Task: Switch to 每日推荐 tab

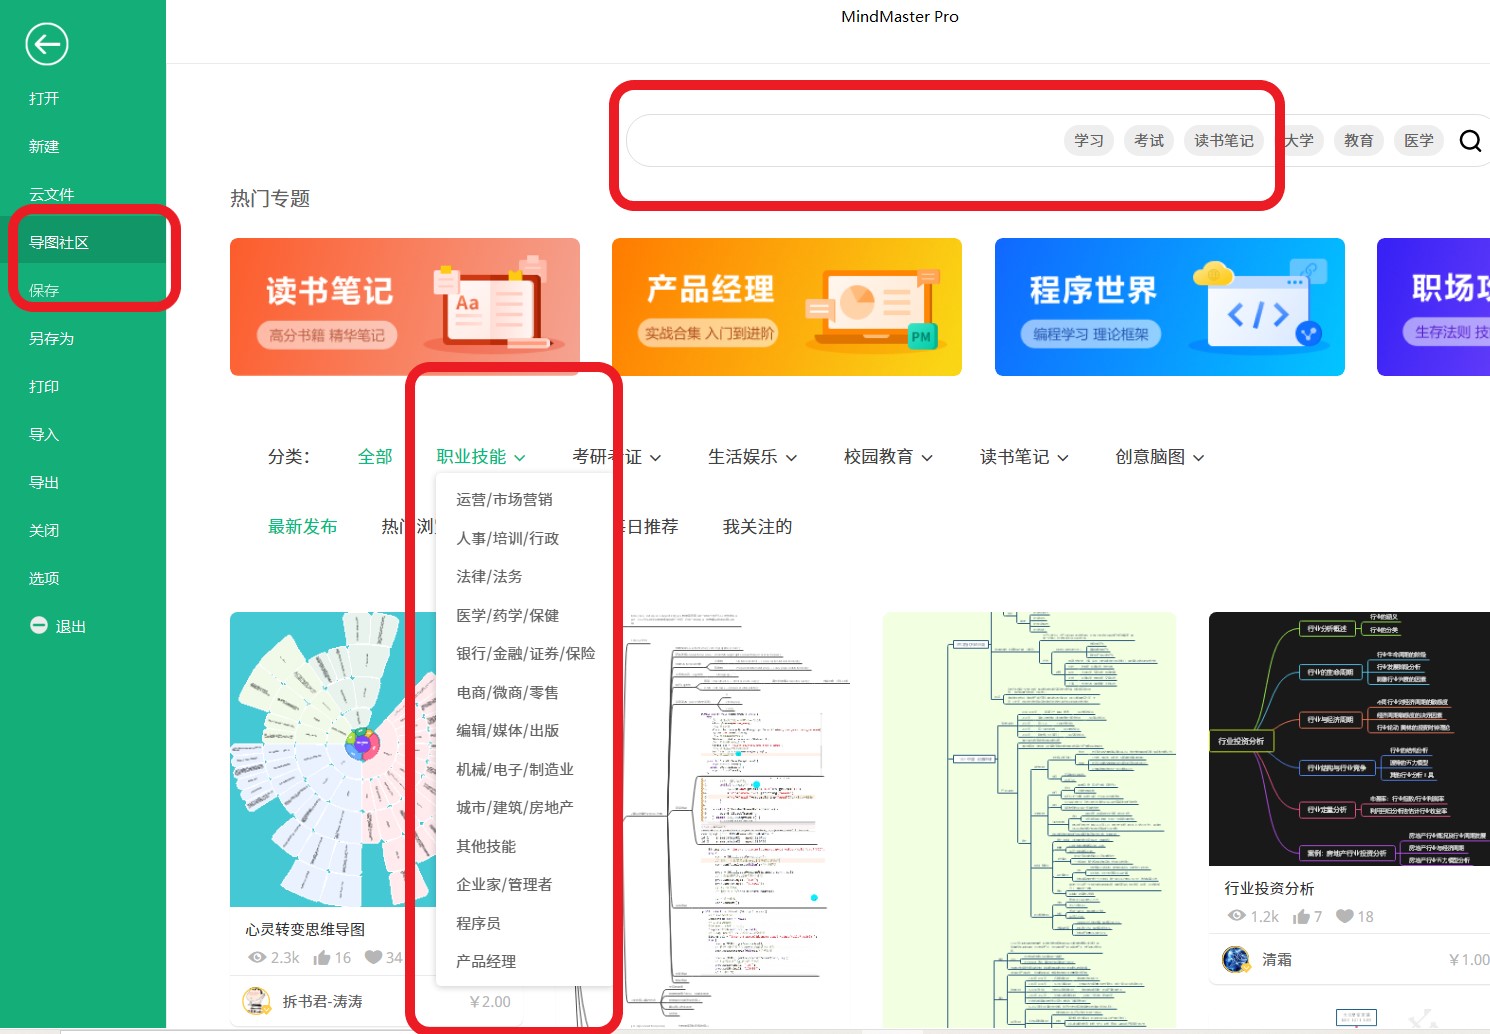Action: tap(644, 526)
